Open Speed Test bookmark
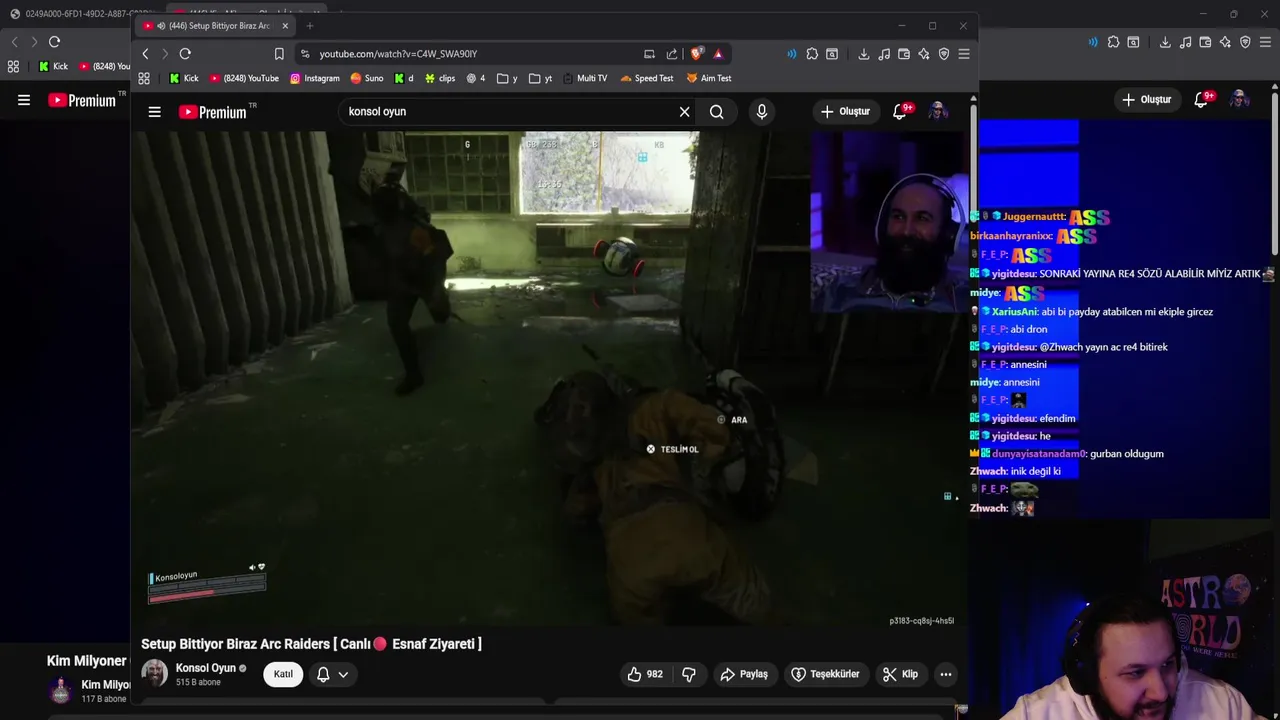Screen dimensions: 1280x720 click(647, 78)
